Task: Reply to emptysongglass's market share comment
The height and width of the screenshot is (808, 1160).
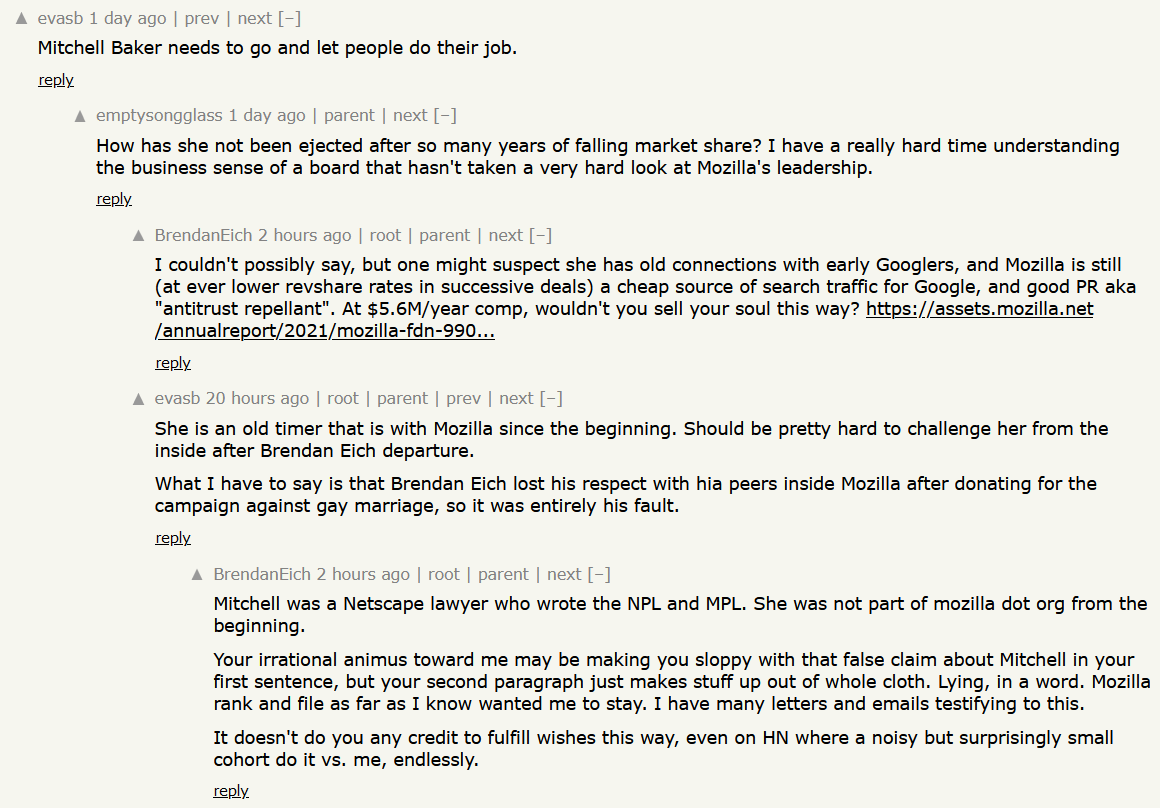Action: click(x=114, y=199)
